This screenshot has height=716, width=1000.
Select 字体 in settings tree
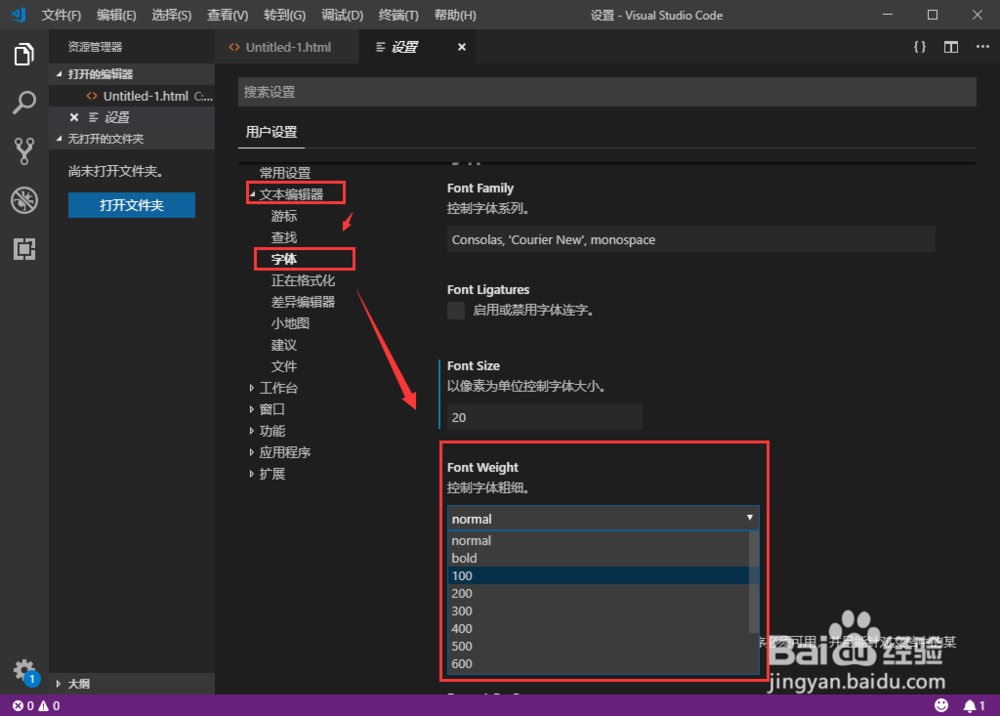[284, 259]
